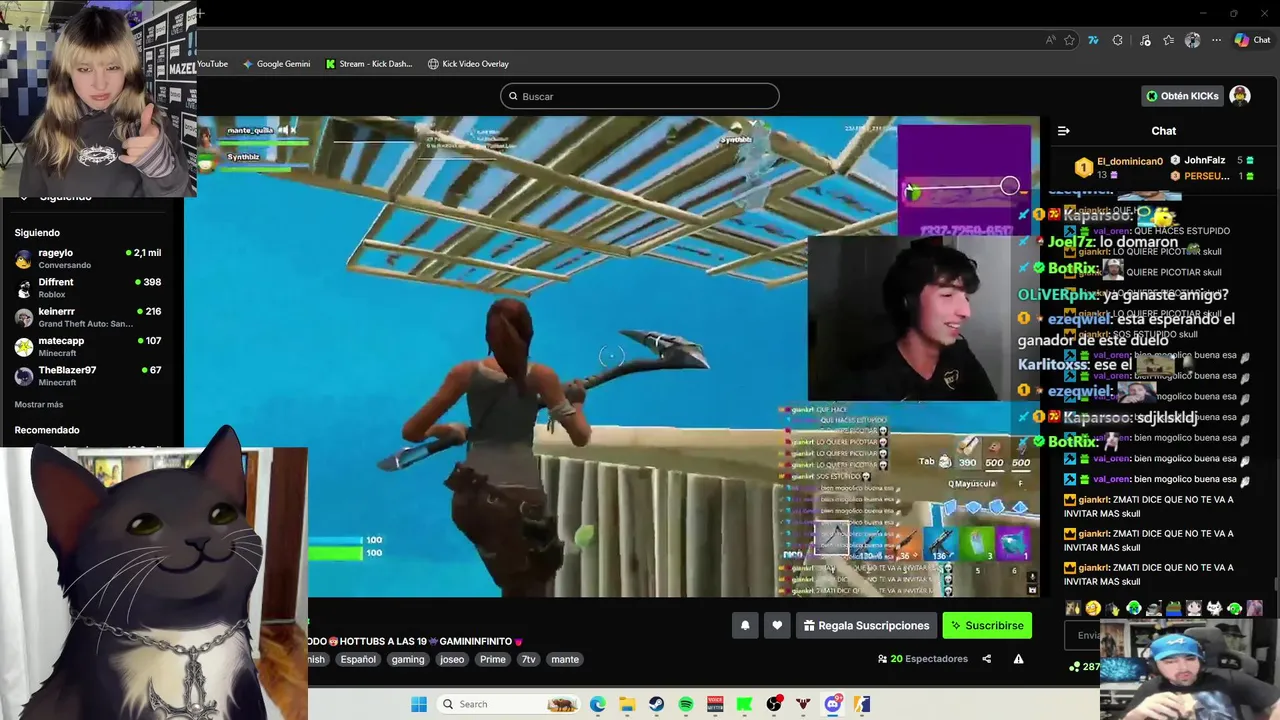Open Stream - Kick Dashboard bookmark

click(369, 64)
